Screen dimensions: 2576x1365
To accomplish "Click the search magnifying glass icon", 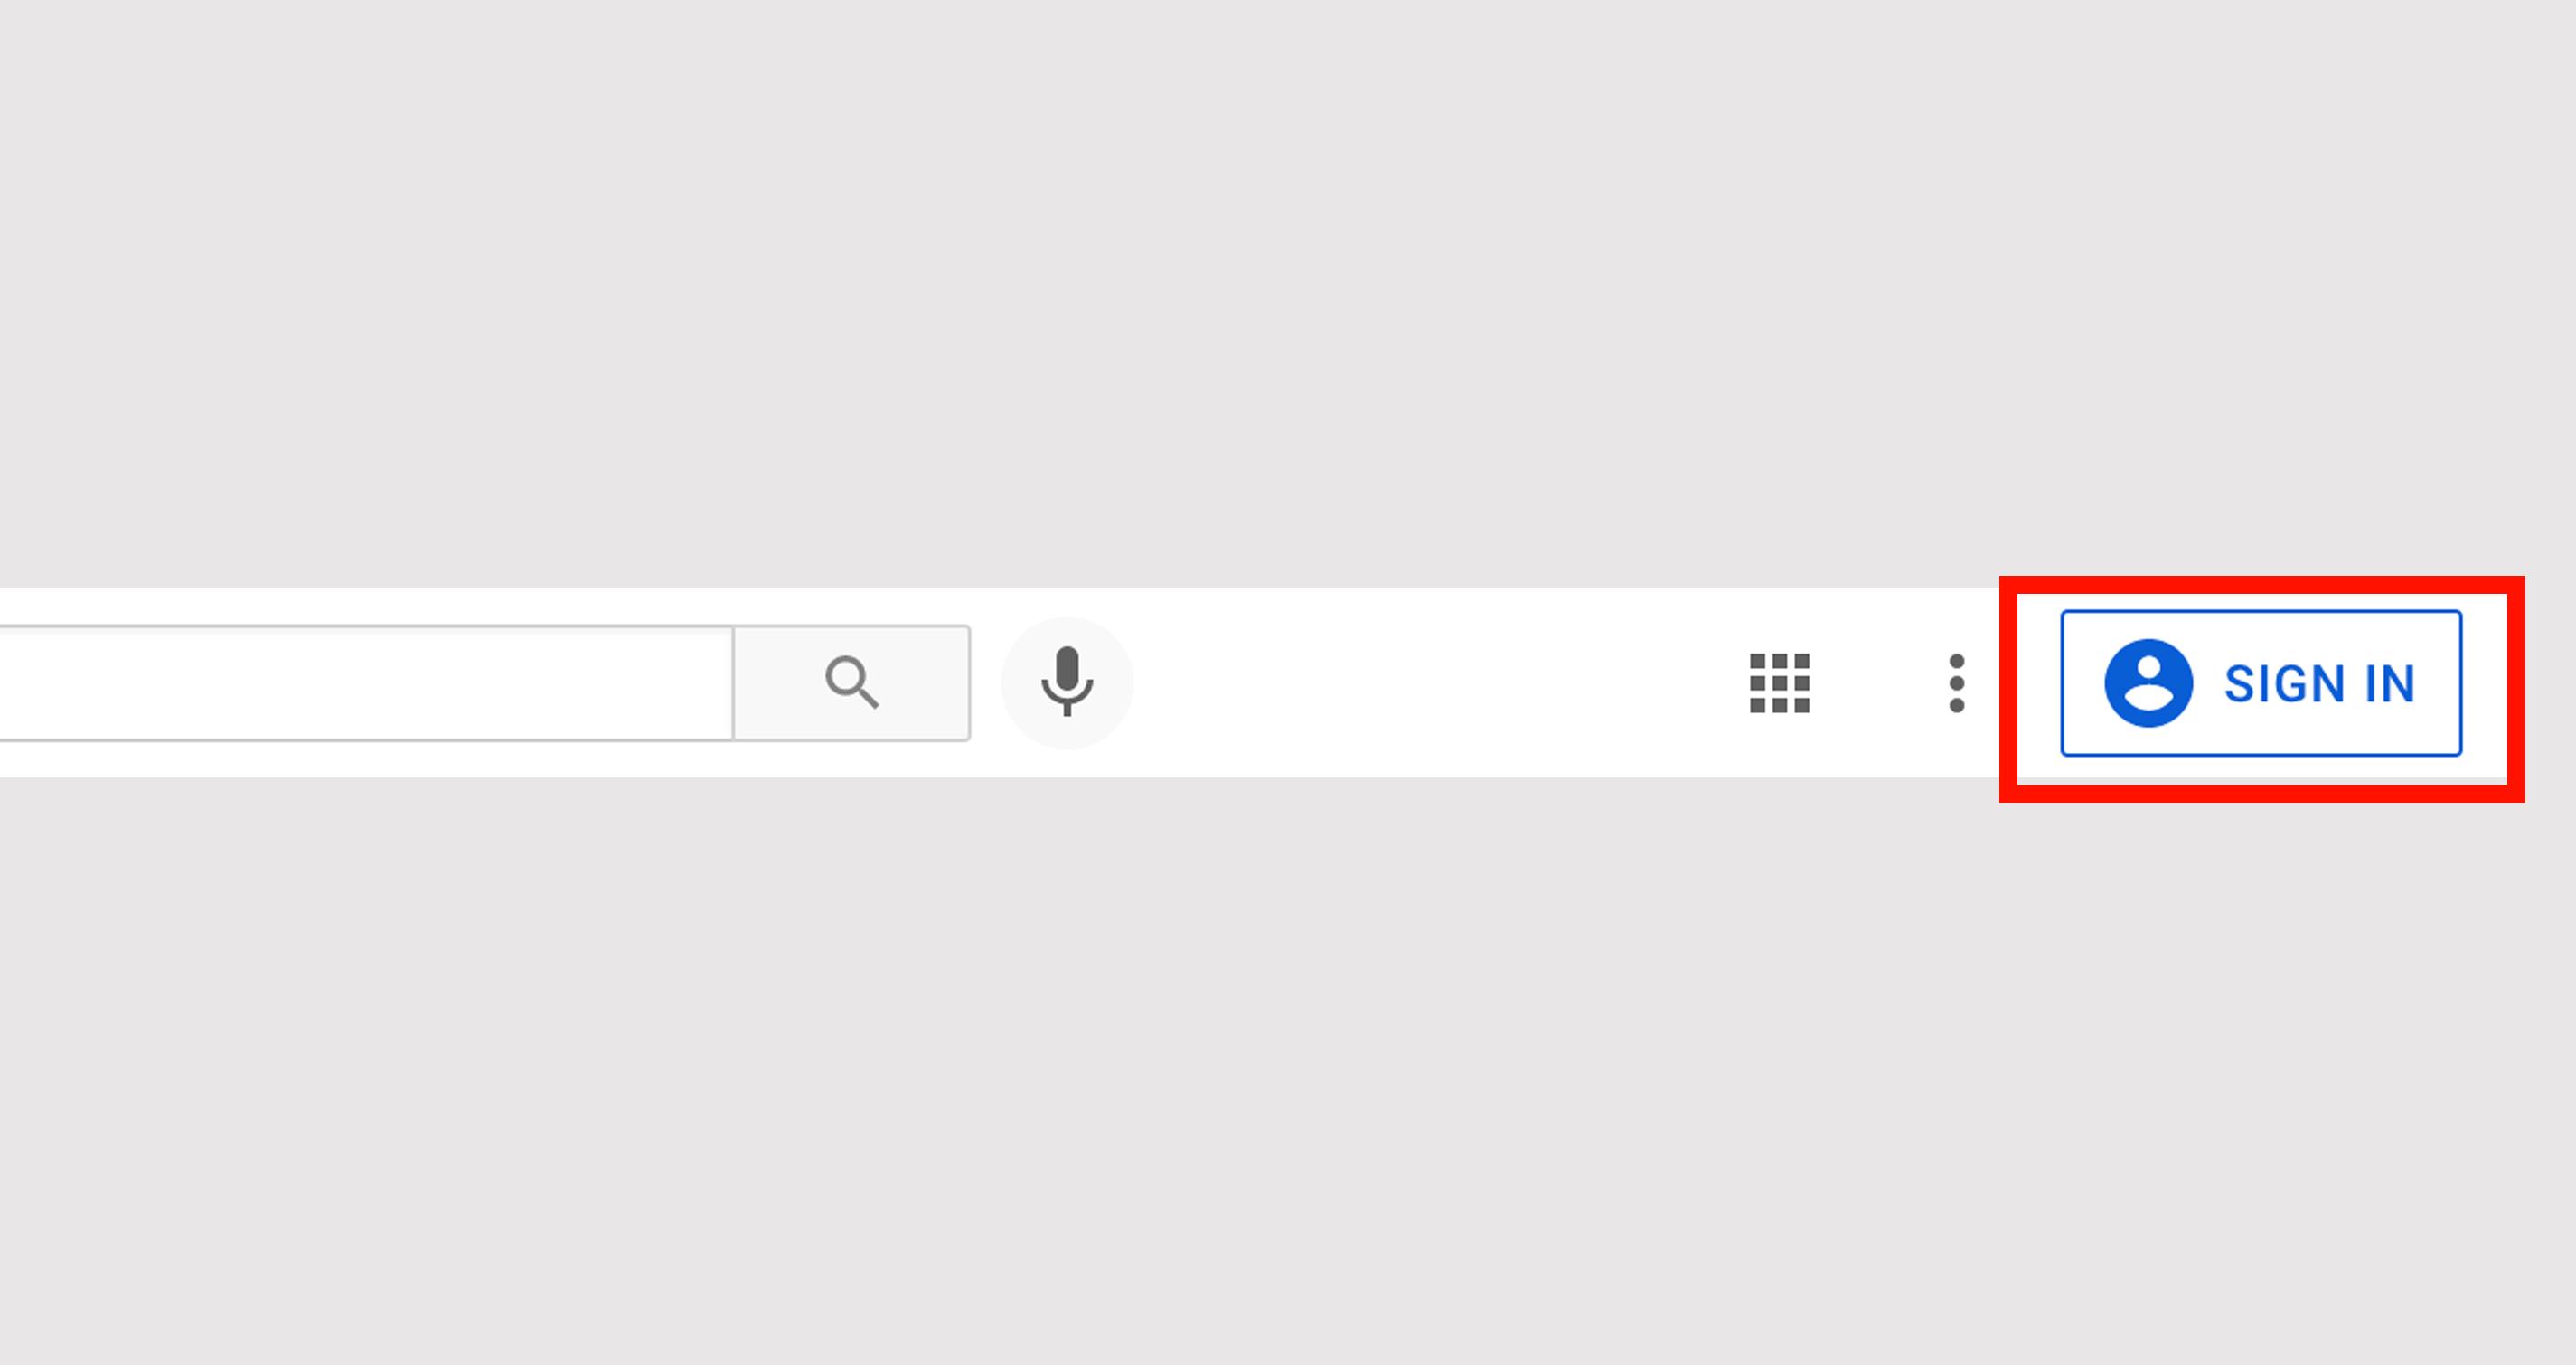I will click(851, 680).
